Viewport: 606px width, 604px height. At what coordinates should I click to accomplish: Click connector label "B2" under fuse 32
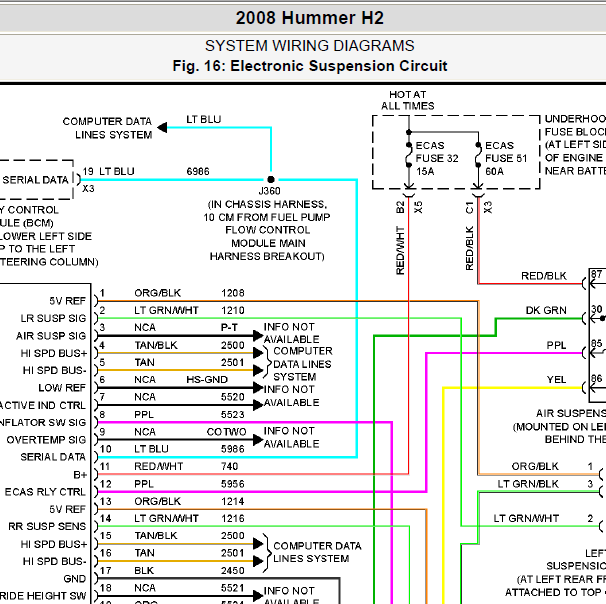tap(400, 208)
